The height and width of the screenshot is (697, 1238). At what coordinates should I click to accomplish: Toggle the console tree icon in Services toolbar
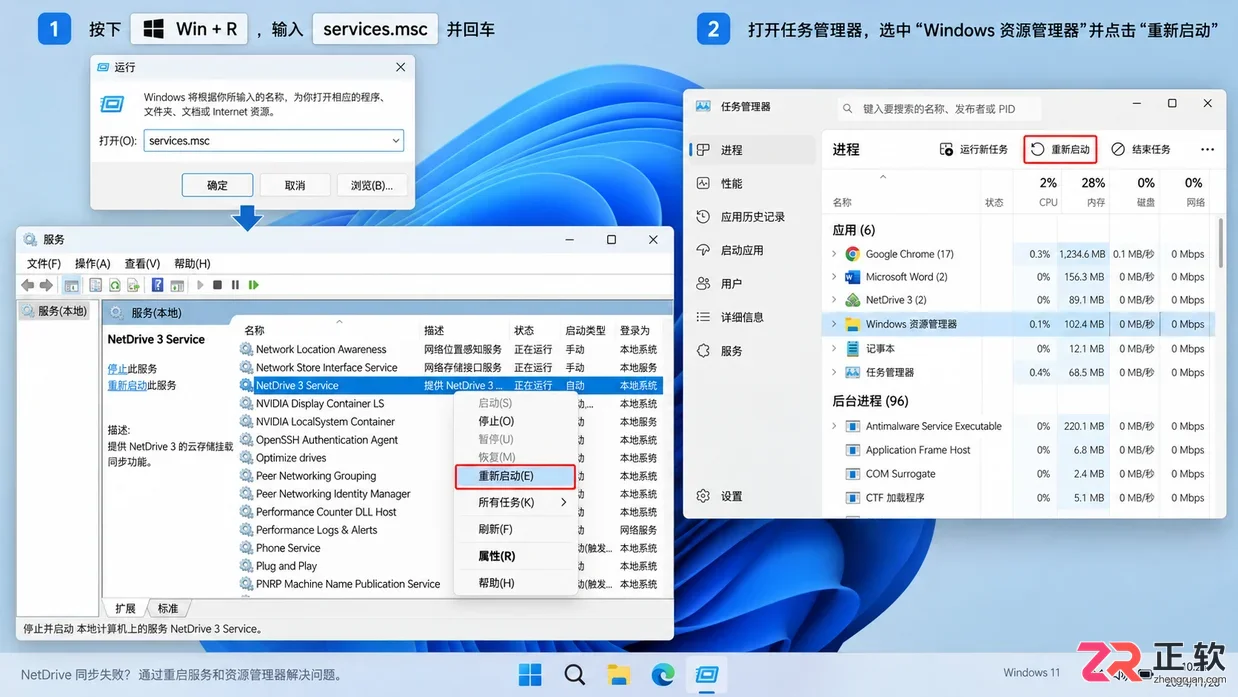[72, 285]
